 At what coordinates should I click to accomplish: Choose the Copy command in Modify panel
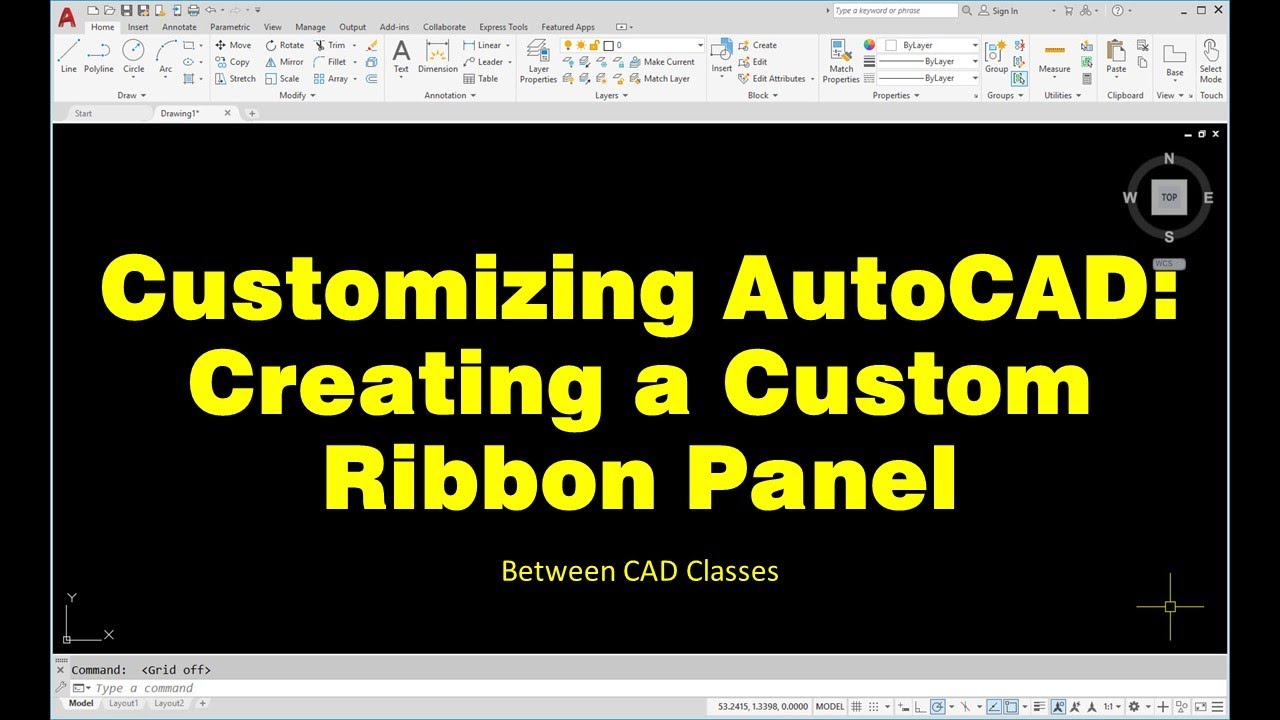pyautogui.click(x=232, y=62)
